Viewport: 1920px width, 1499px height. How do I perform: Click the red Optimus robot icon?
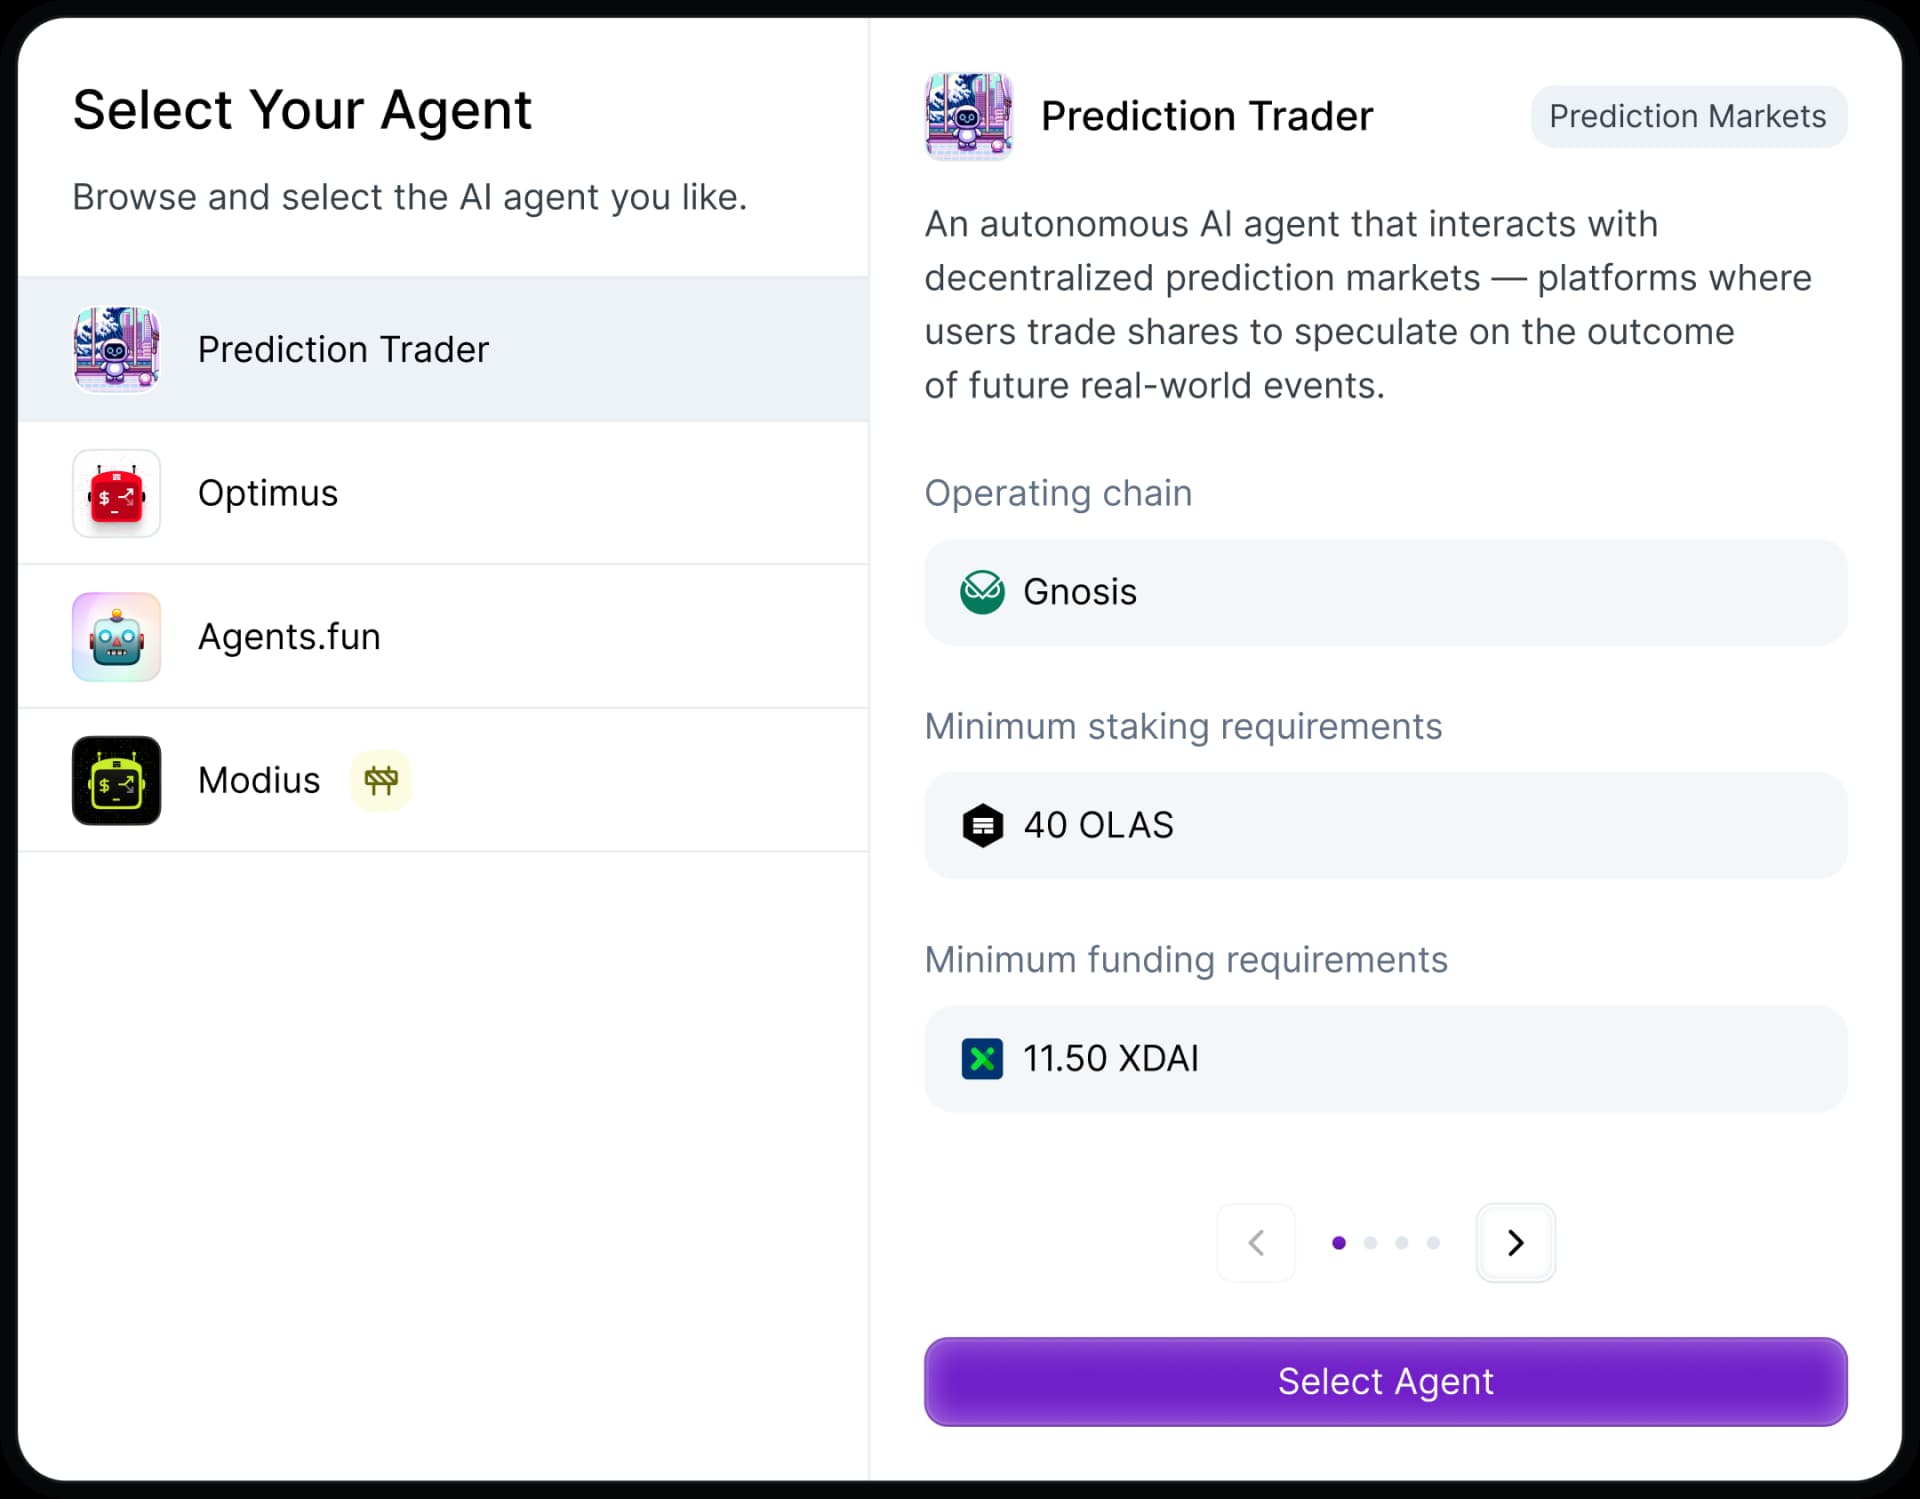tap(116, 493)
